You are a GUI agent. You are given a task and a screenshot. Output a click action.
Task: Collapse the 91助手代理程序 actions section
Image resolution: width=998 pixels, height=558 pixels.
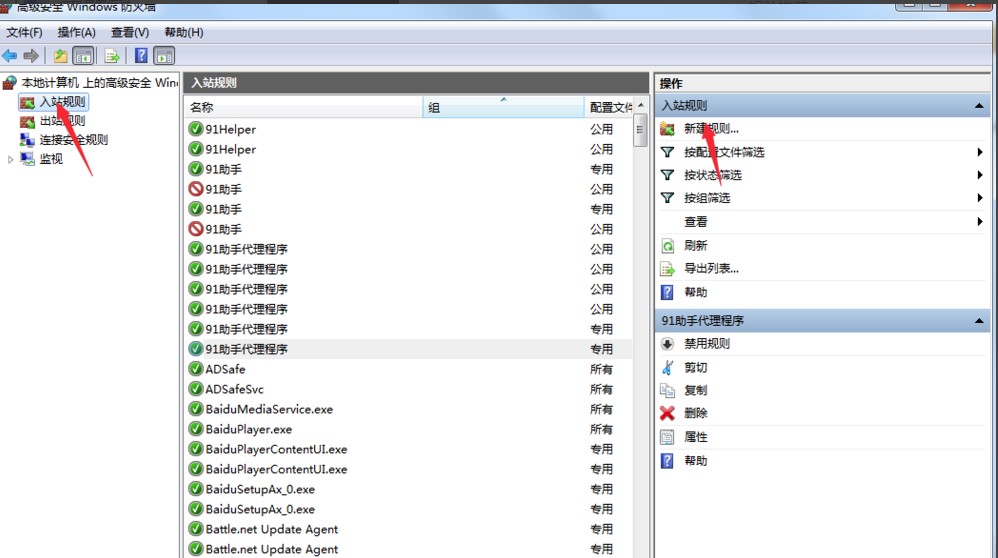[x=979, y=321]
